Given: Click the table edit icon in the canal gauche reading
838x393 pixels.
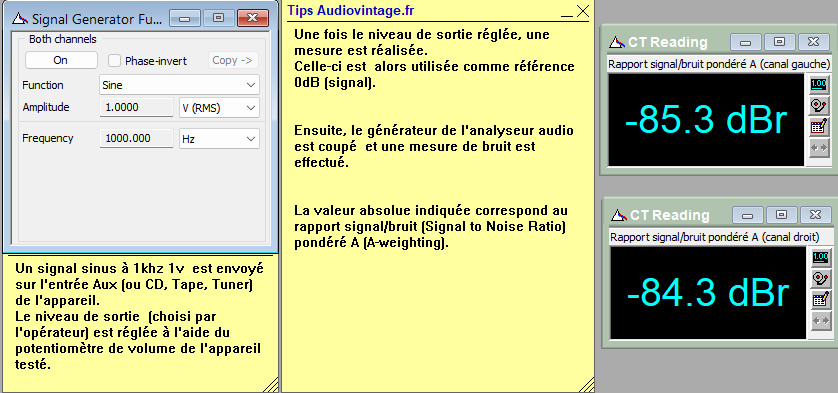Looking at the screenshot, I should click(x=818, y=126).
